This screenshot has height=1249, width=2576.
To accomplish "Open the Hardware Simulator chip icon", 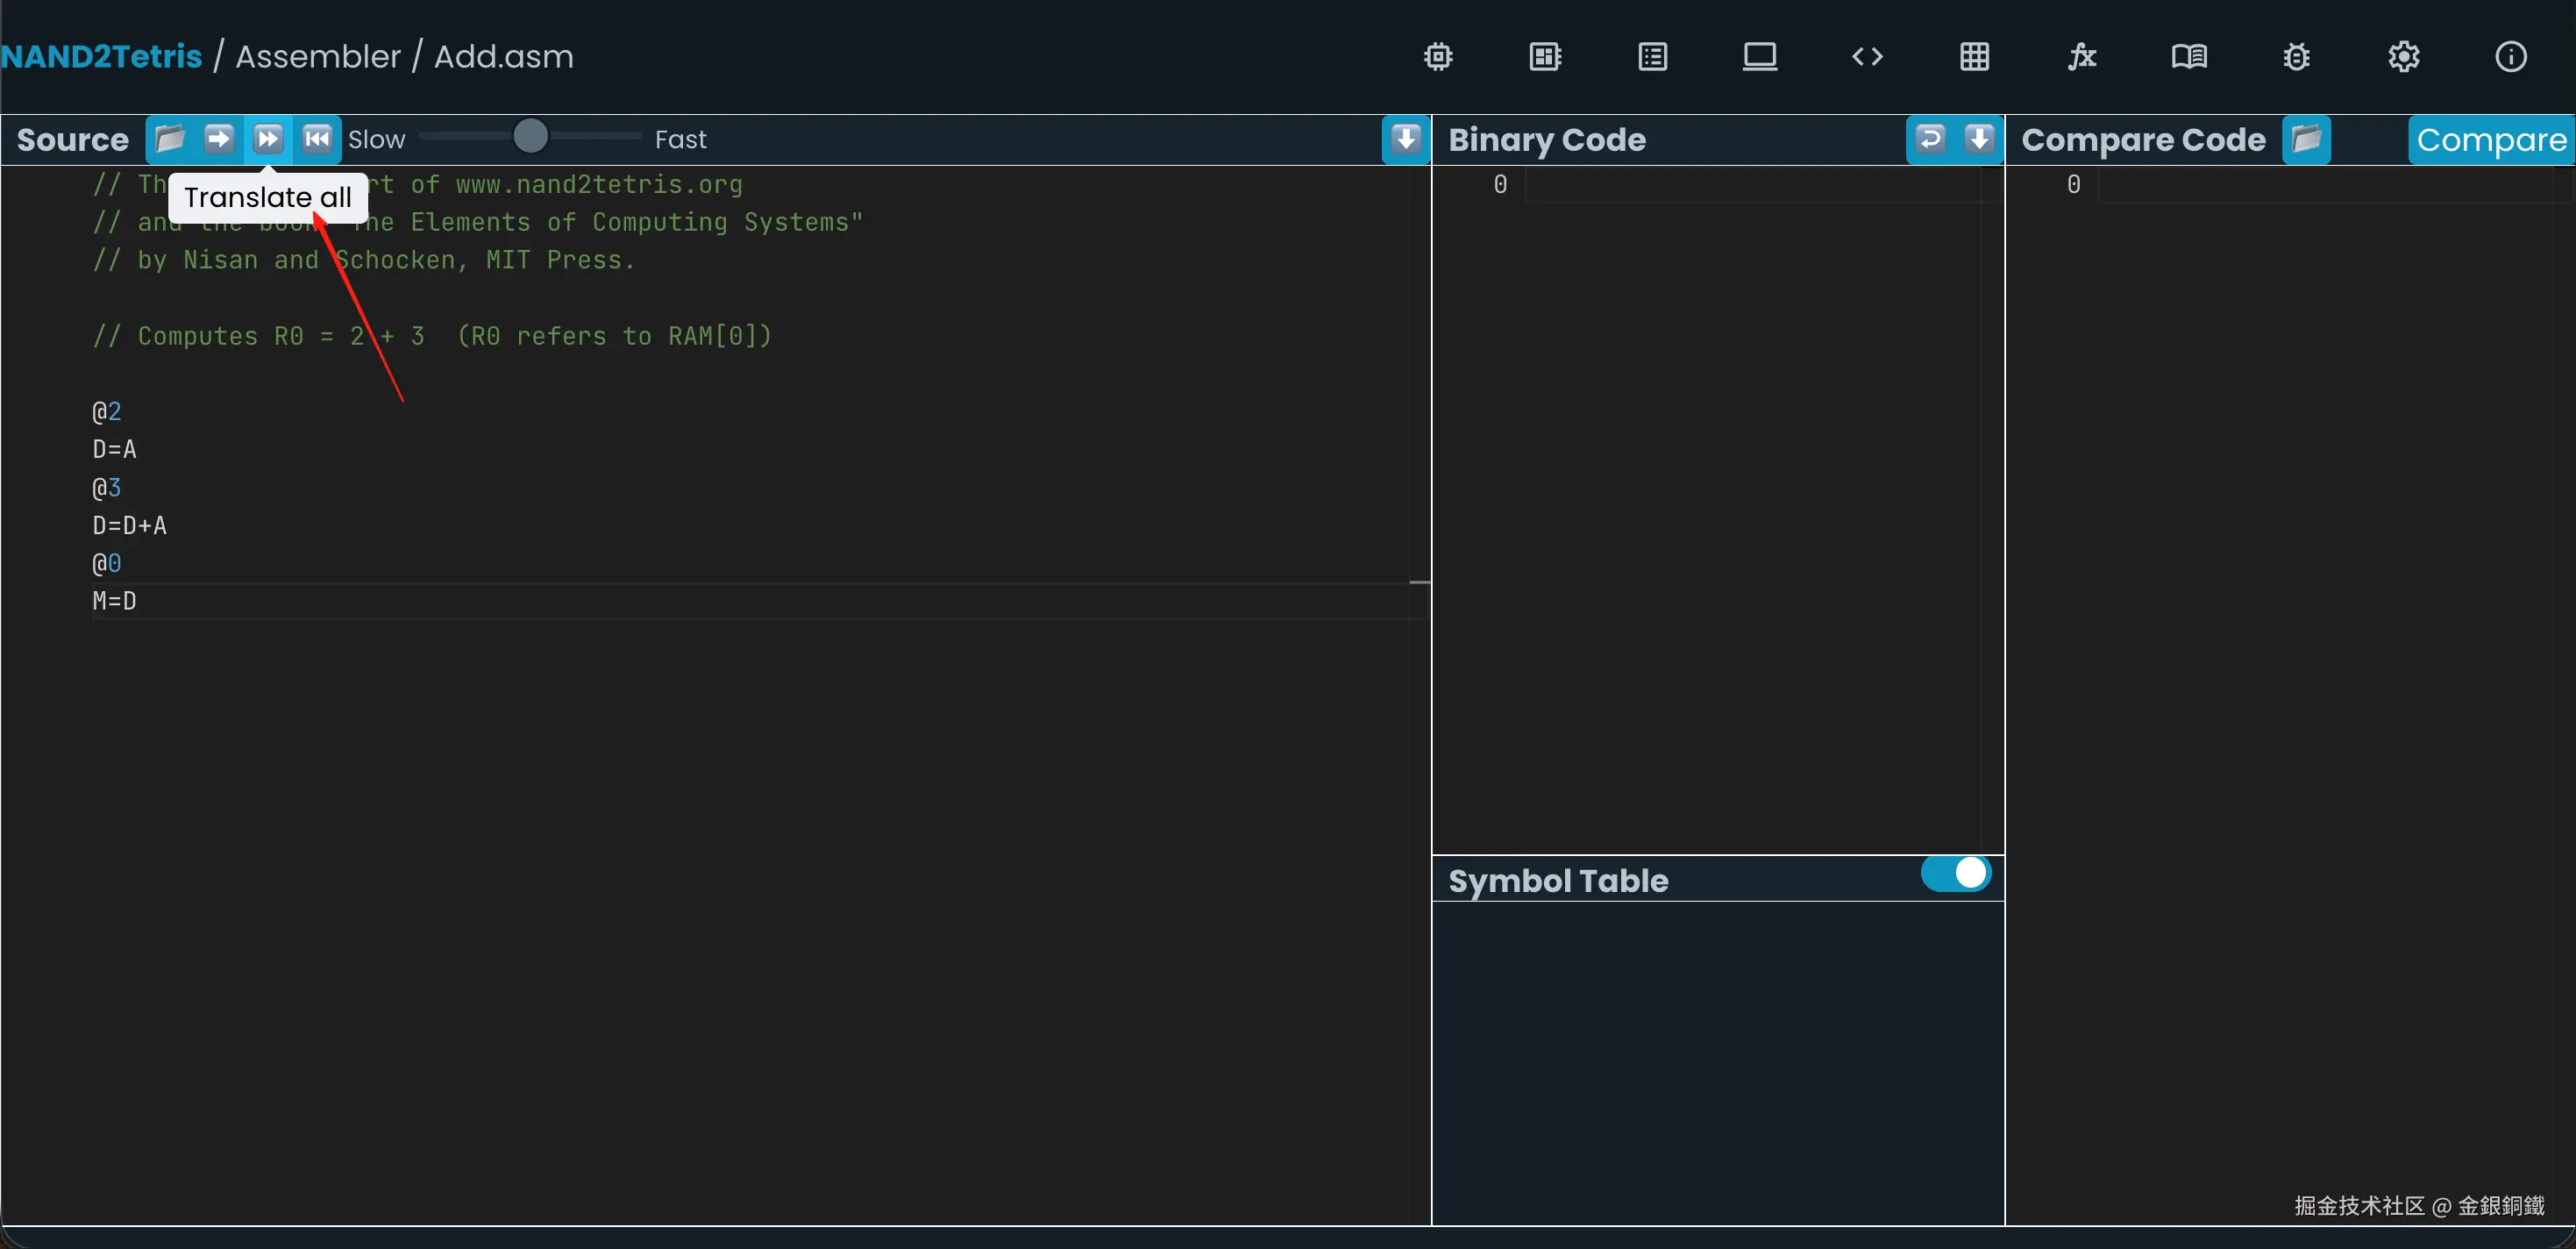I will pyautogui.click(x=1438, y=56).
